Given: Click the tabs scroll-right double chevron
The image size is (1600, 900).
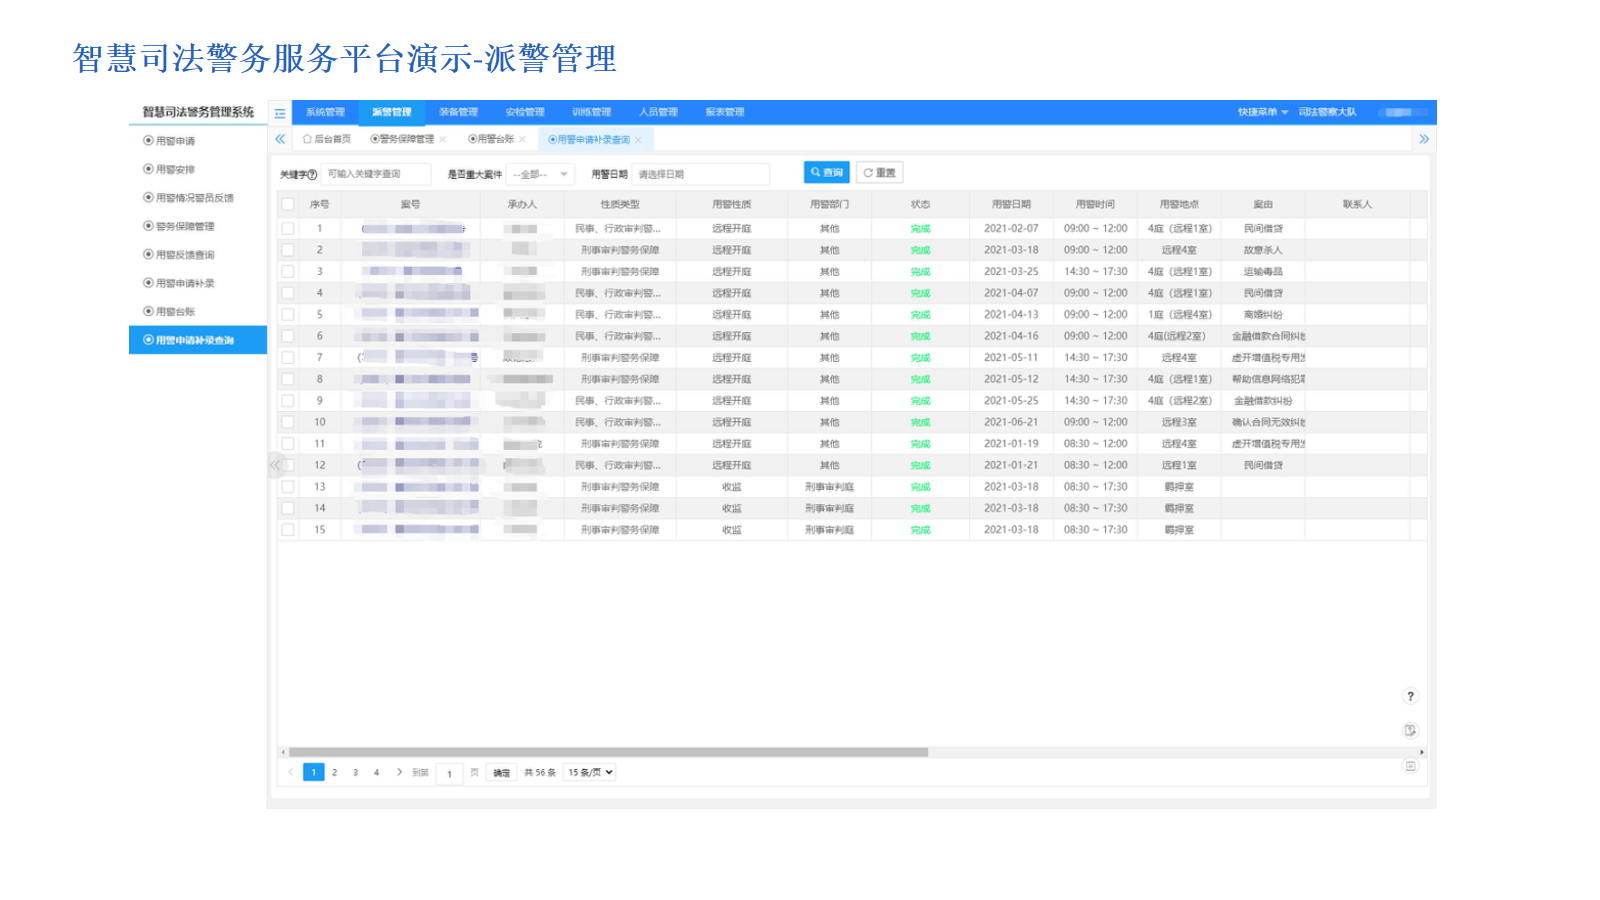Looking at the screenshot, I should click(x=1424, y=139).
